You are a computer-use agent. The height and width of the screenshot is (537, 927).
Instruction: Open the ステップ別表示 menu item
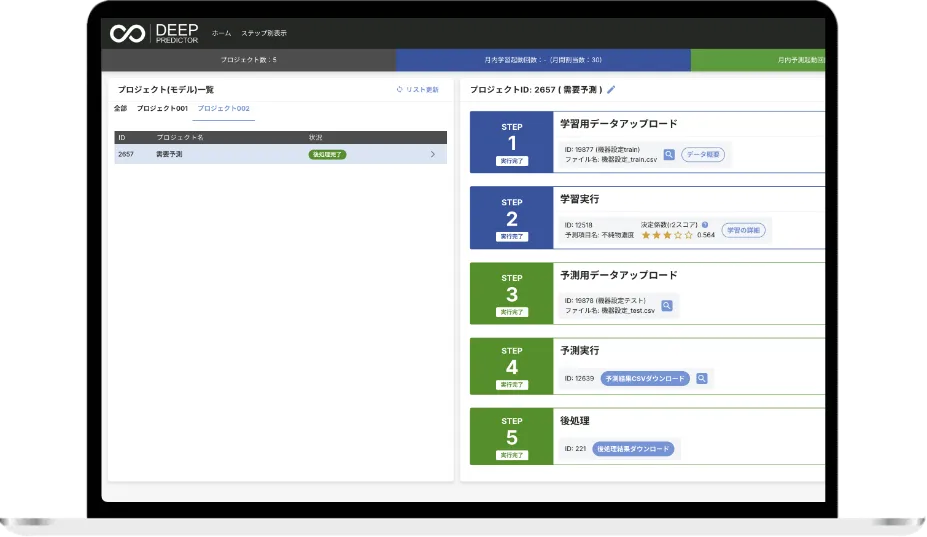coord(264,33)
